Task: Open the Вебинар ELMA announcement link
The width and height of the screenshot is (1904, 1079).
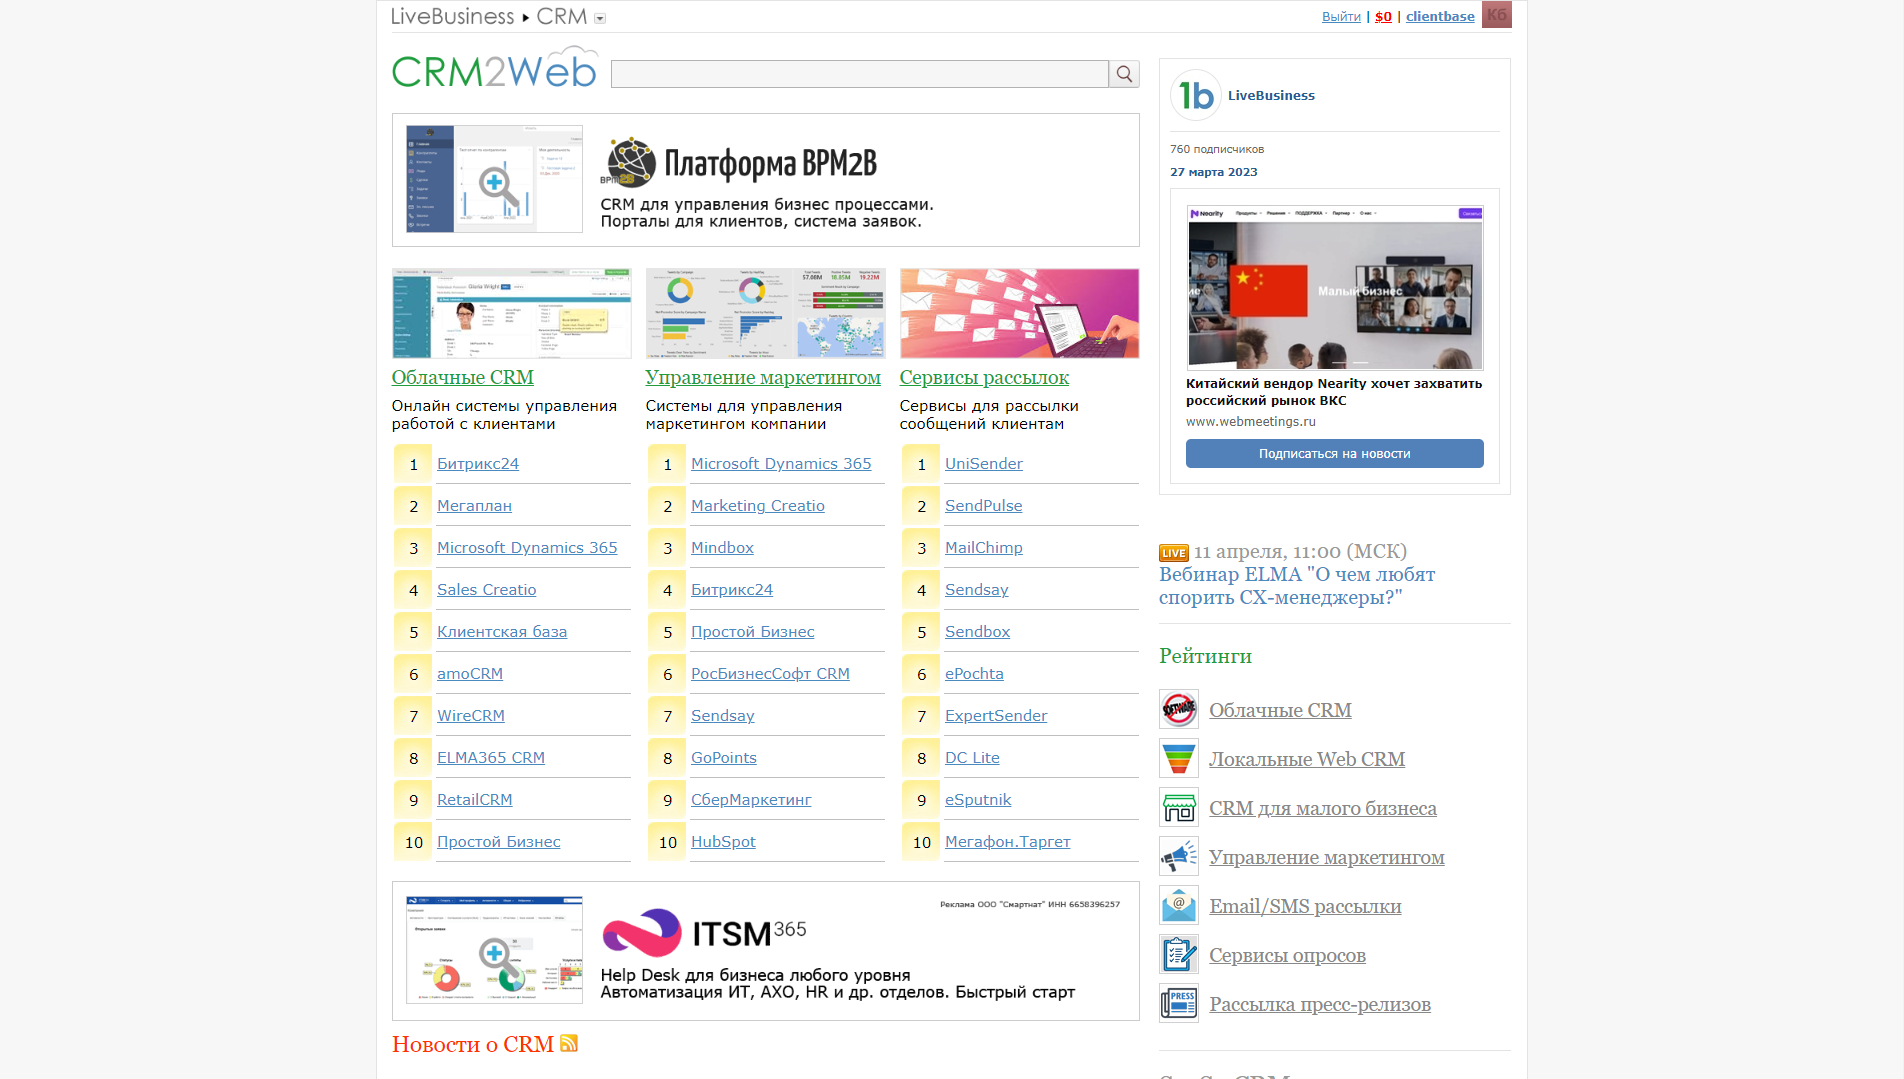Action: click(x=1296, y=586)
